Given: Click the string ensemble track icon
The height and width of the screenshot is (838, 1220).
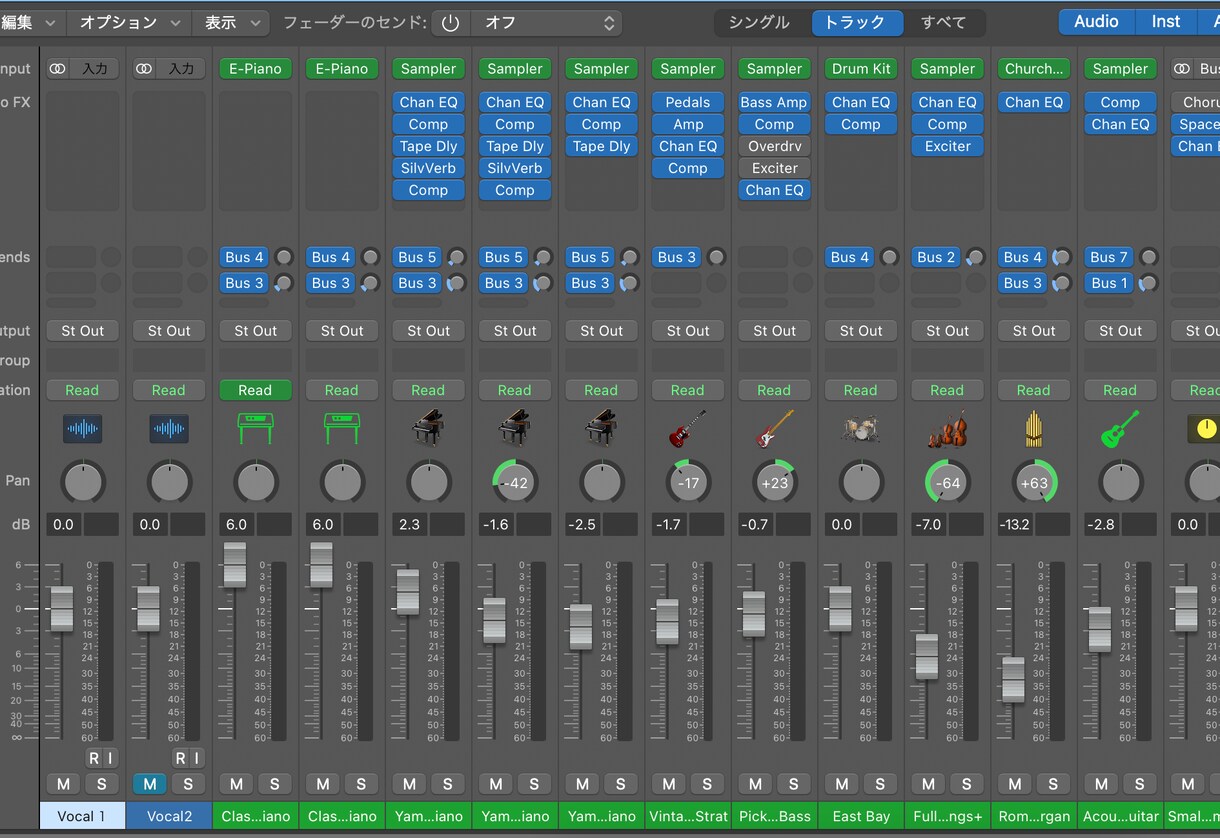Looking at the screenshot, I should 947,429.
